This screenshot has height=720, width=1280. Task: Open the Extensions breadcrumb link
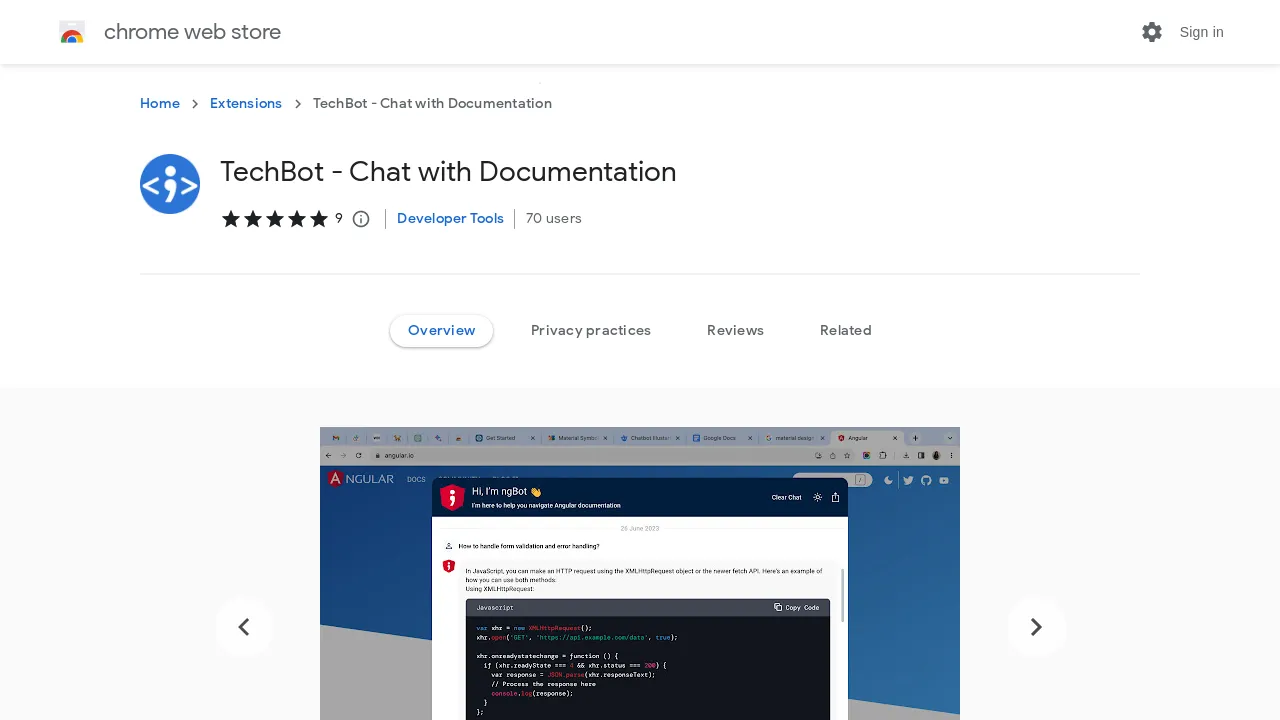[246, 103]
